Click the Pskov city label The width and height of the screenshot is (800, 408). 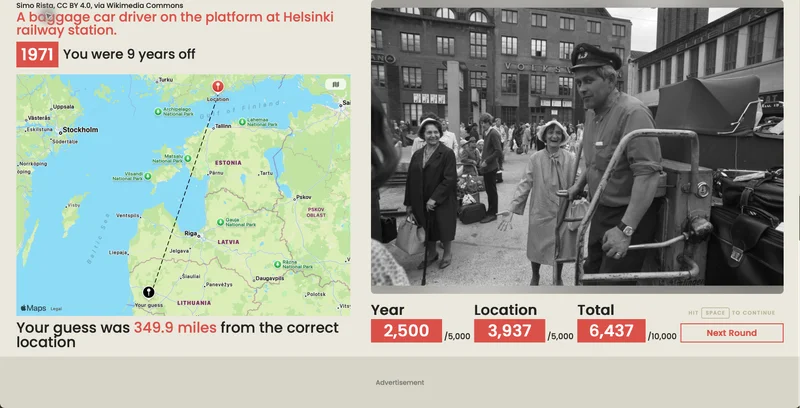(x=304, y=197)
